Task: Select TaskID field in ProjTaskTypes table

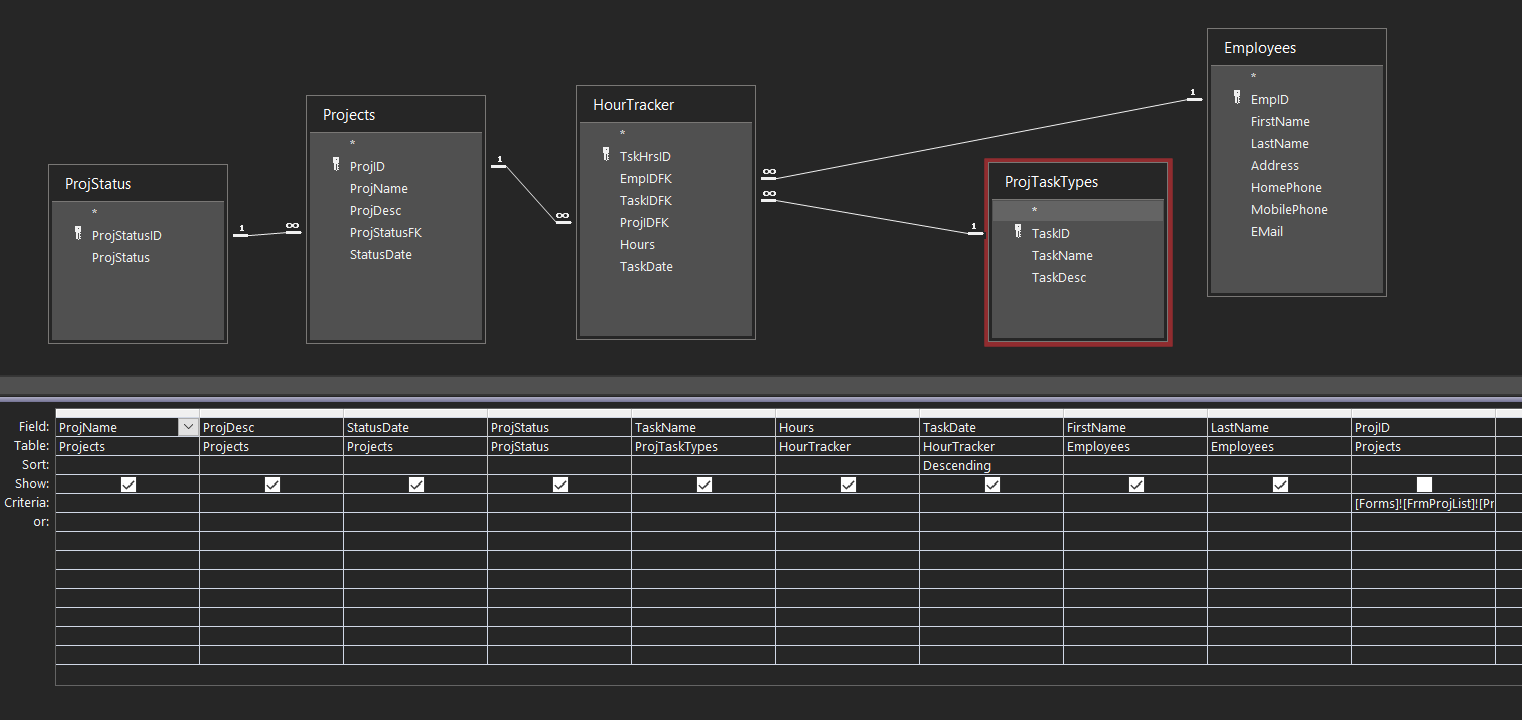Action: point(1051,234)
